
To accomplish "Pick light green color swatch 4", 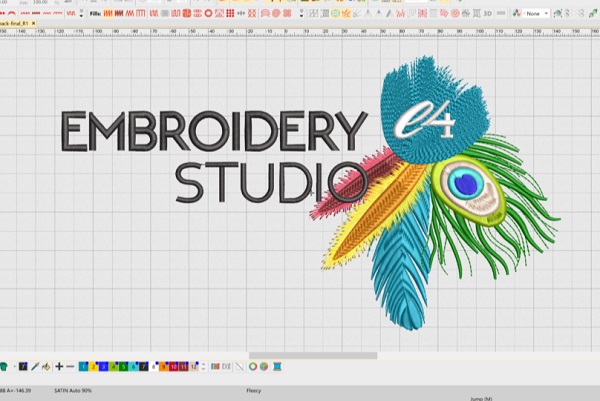I will pyautogui.click(x=113, y=367).
